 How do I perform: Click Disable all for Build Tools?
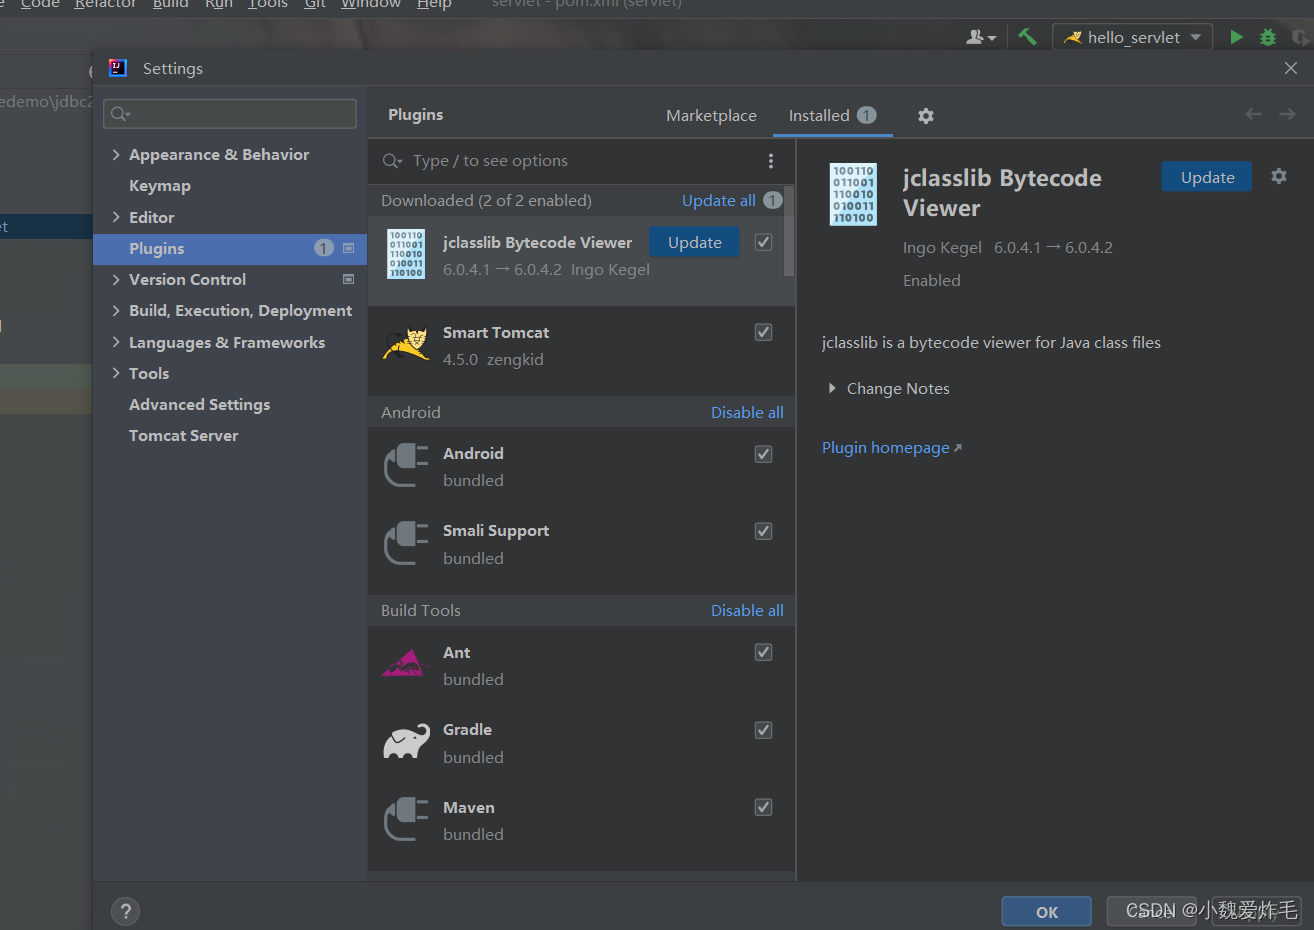(x=747, y=610)
